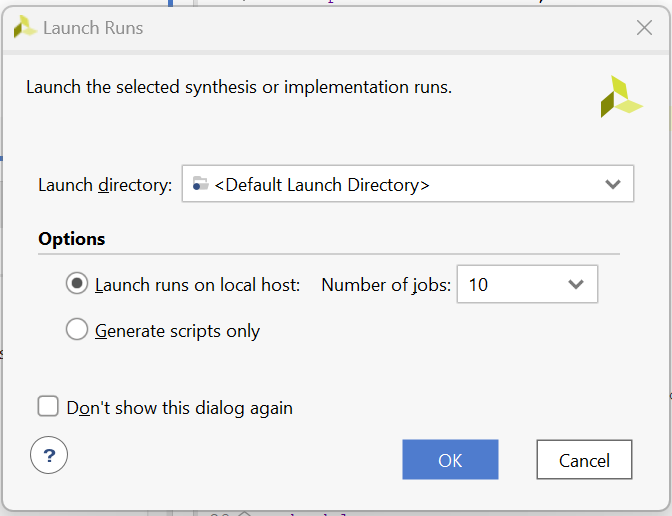Click the Cancel button
Image resolution: width=672 pixels, height=516 pixels.
584,459
